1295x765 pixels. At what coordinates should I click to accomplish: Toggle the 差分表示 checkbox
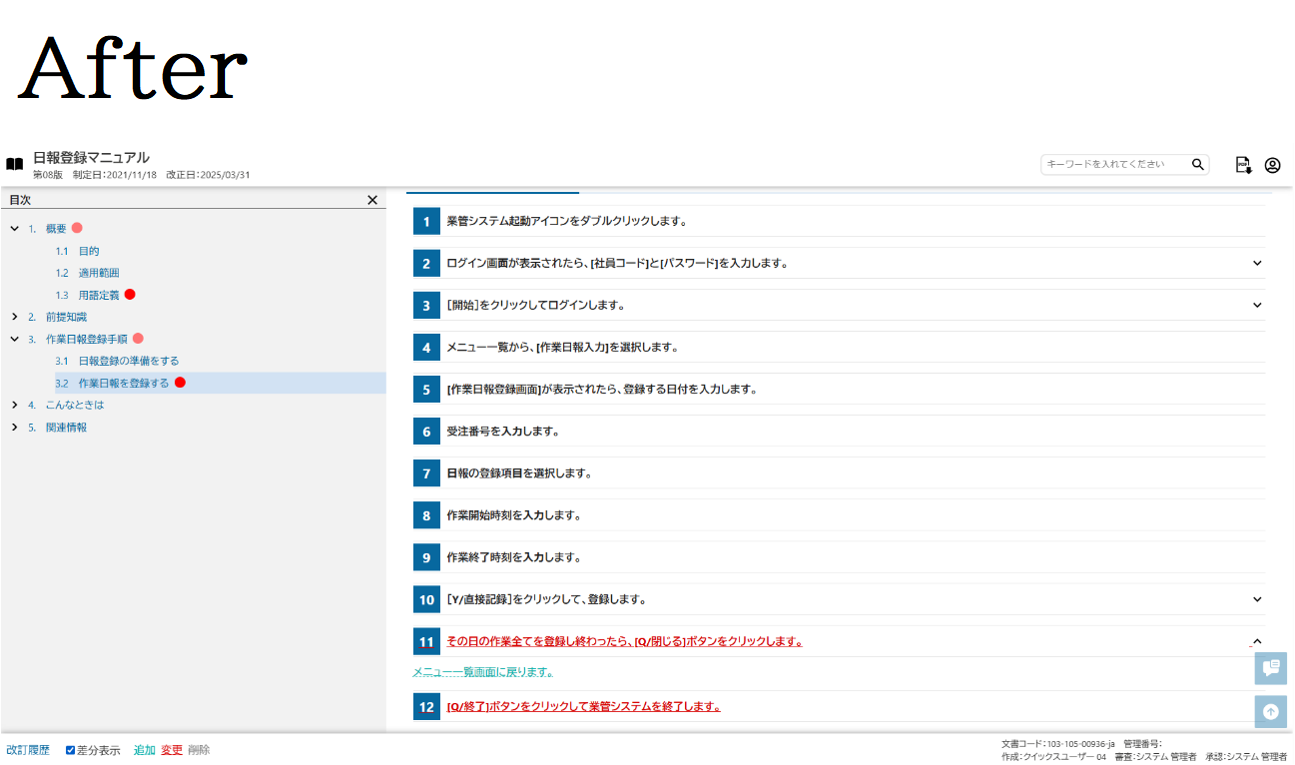point(71,750)
